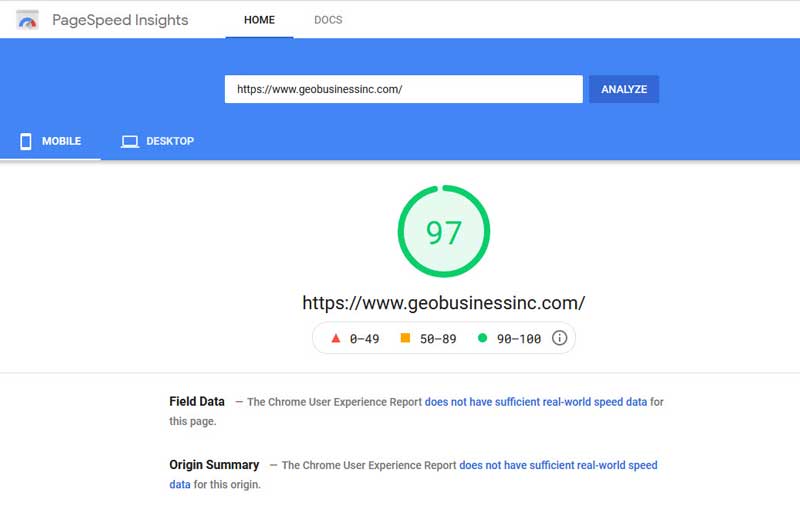Screen dimensions: 800x515
Task: Open the score legend info icon
Action: 560,338
